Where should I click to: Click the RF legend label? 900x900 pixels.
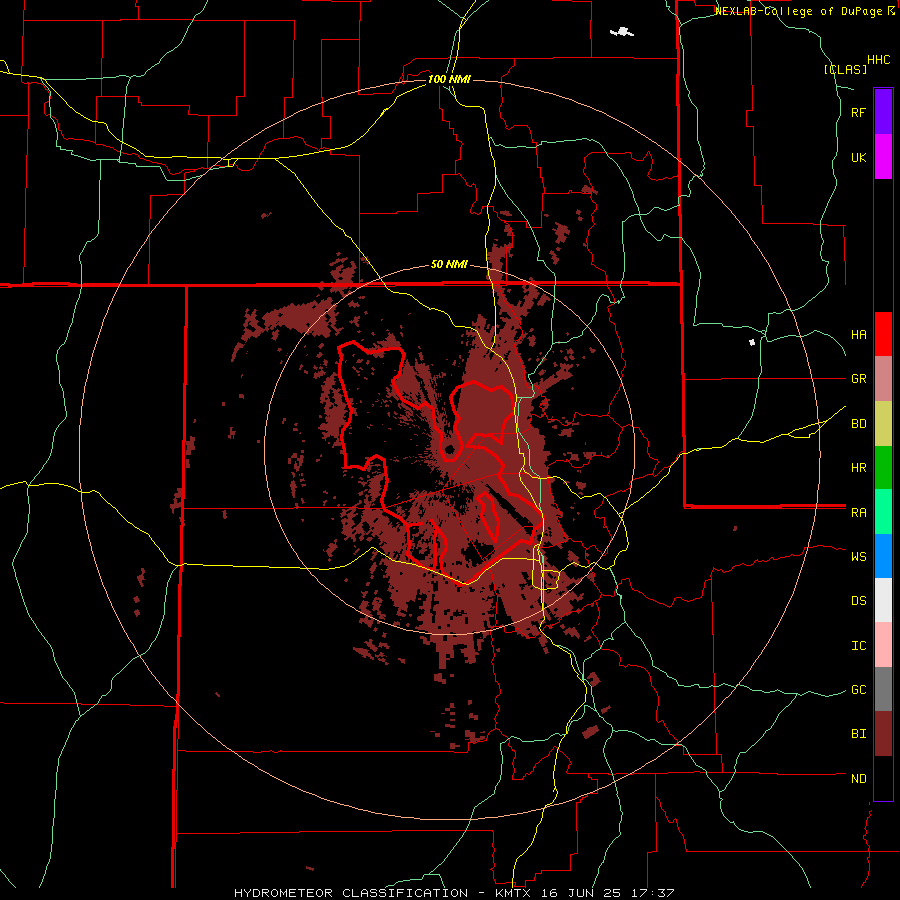858,112
